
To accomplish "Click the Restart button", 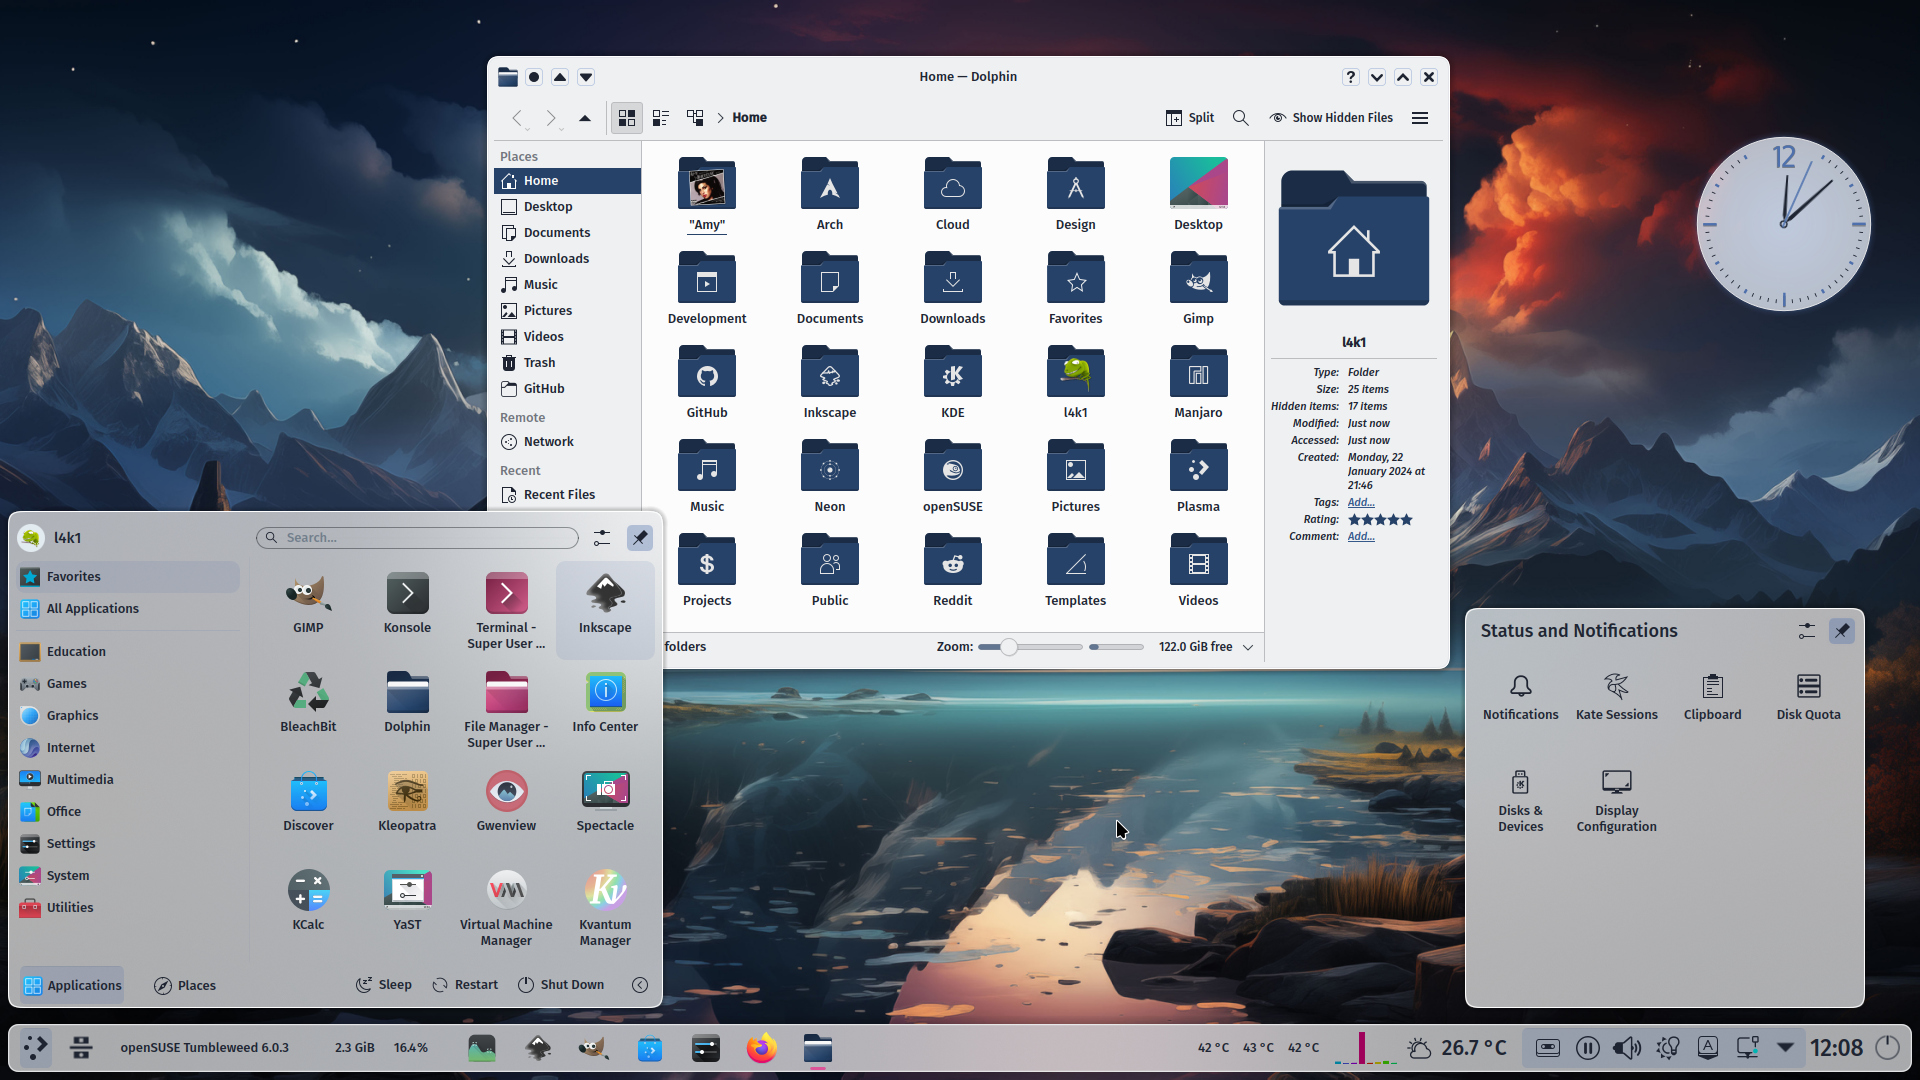I will (465, 985).
